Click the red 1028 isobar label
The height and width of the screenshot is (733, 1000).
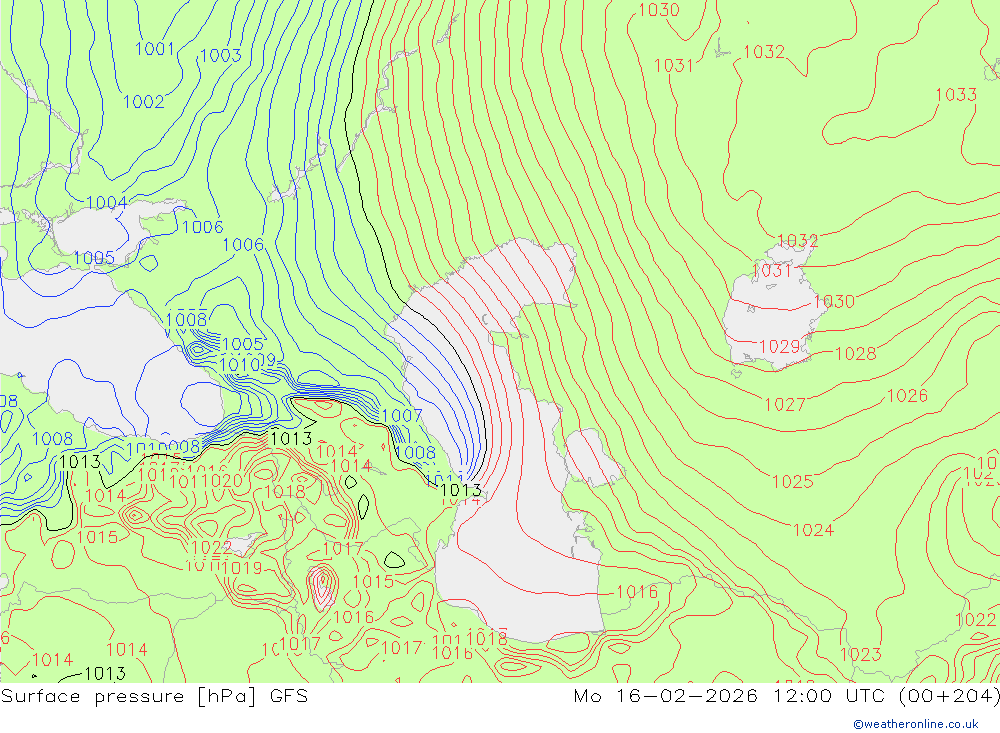pyautogui.click(x=855, y=353)
